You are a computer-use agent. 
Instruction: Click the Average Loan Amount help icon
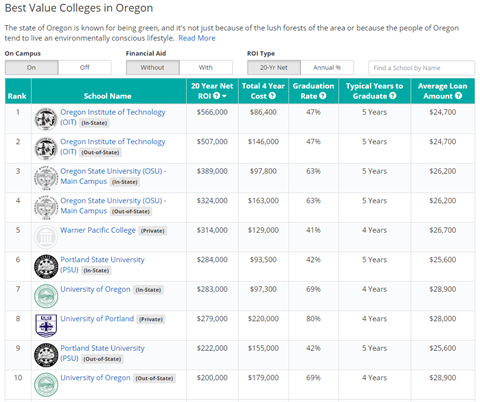click(x=458, y=96)
